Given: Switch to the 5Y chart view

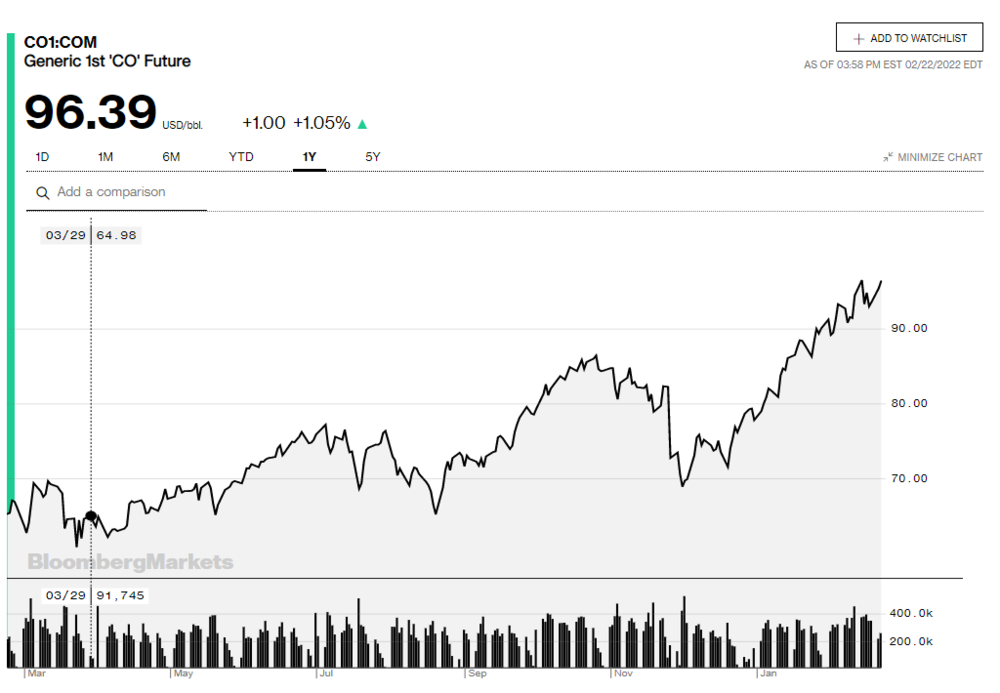Looking at the screenshot, I should pyautogui.click(x=372, y=157).
